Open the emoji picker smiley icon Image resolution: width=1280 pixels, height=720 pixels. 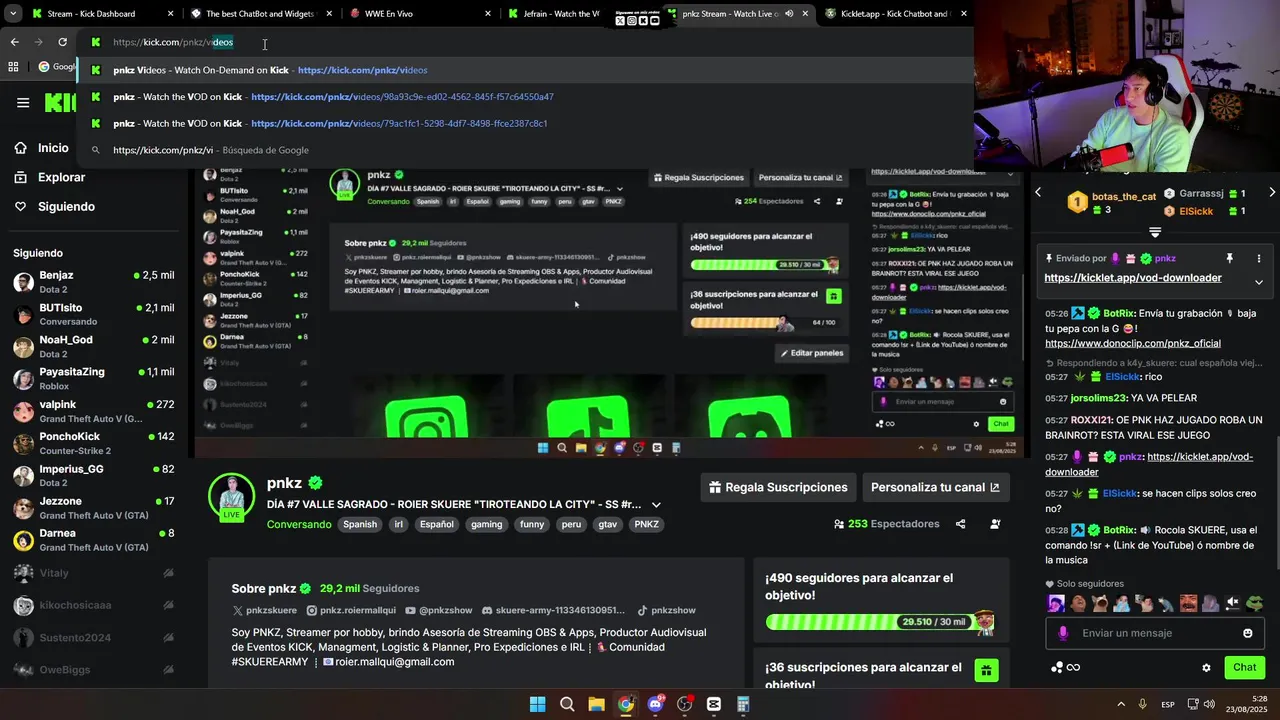(1248, 633)
